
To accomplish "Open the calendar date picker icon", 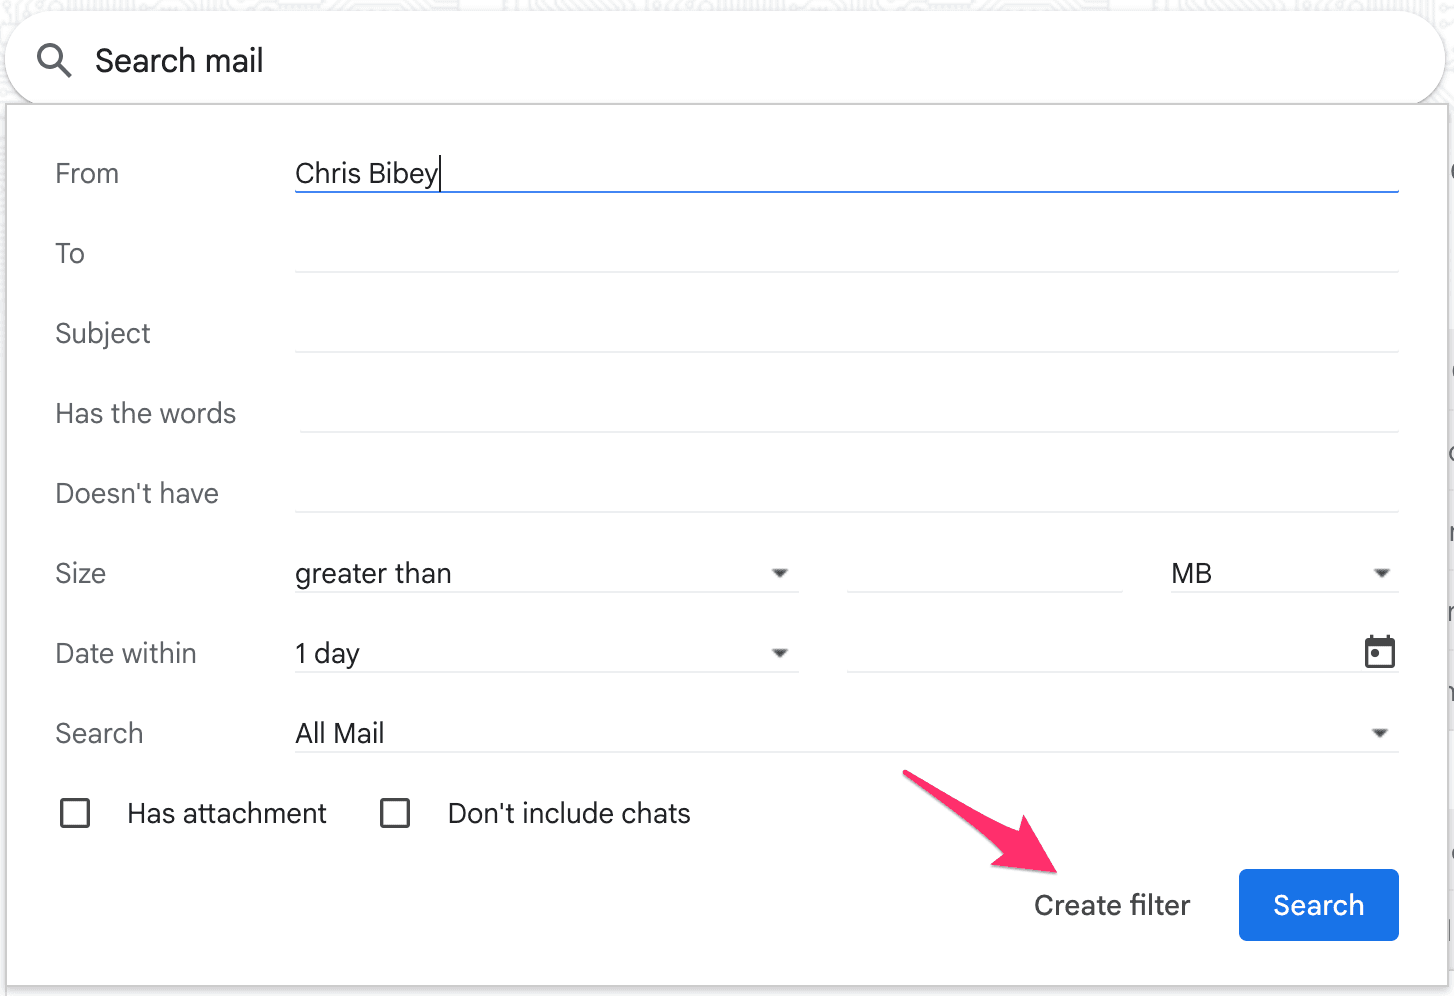I will 1380,652.
